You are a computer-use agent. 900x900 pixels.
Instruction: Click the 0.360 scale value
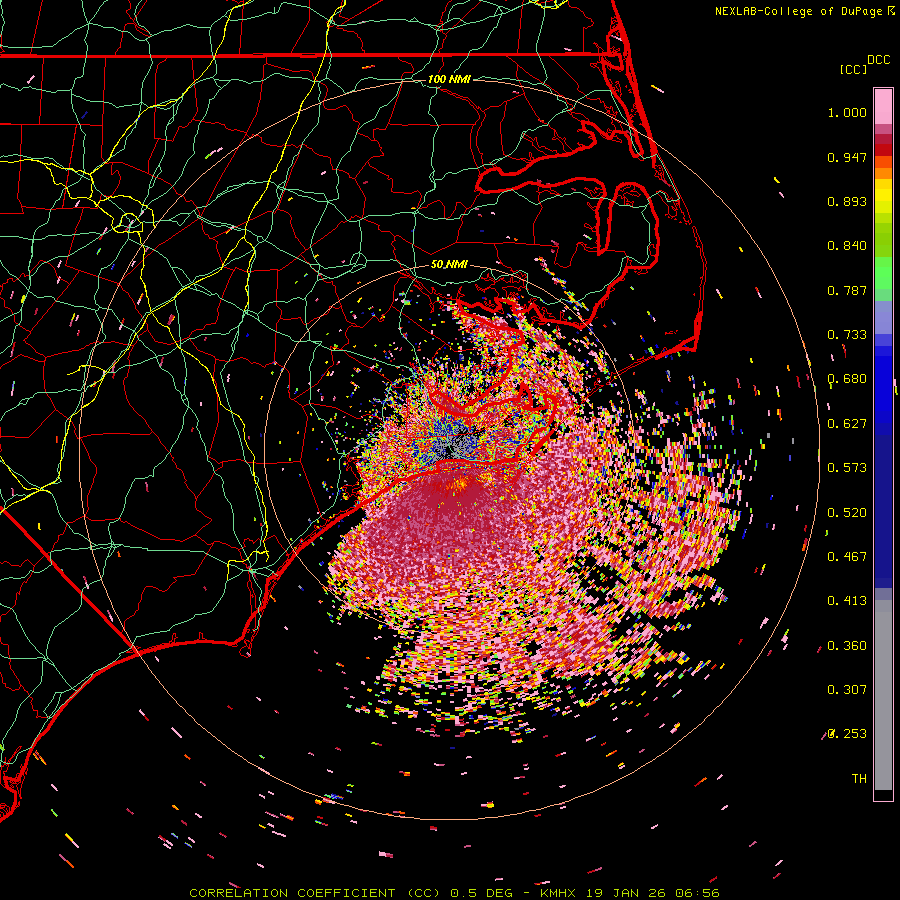[x=847, y=646]
